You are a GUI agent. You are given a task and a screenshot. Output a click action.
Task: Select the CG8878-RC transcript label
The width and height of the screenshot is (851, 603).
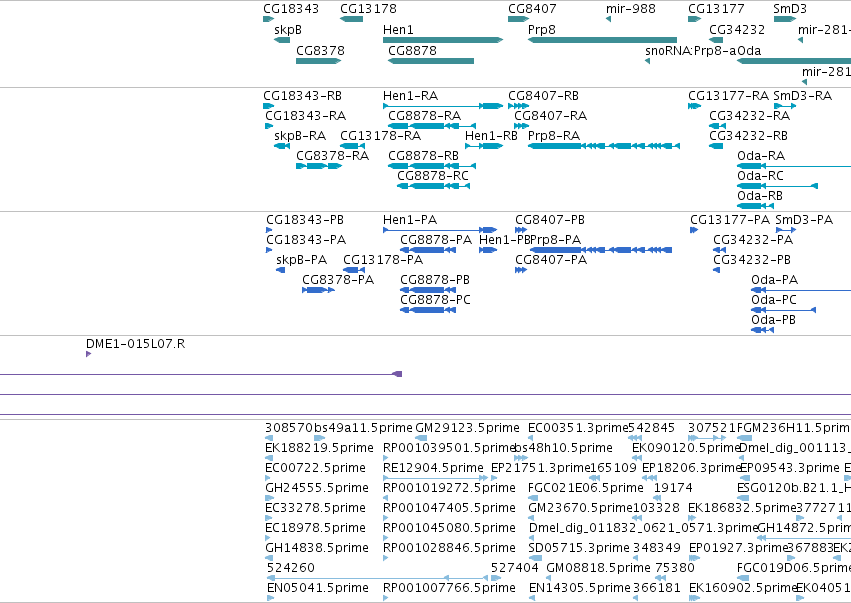[x=433, y=176]
